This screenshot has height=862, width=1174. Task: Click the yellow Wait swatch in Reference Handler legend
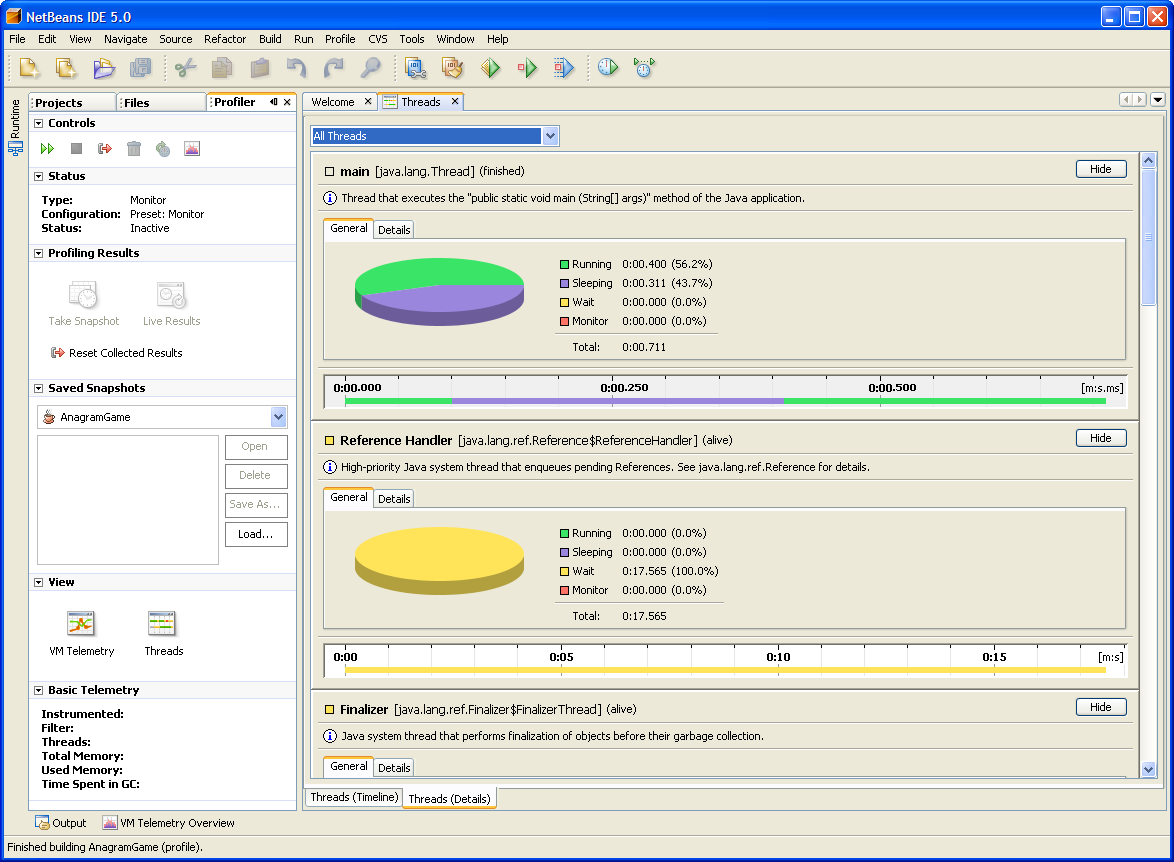565,571
